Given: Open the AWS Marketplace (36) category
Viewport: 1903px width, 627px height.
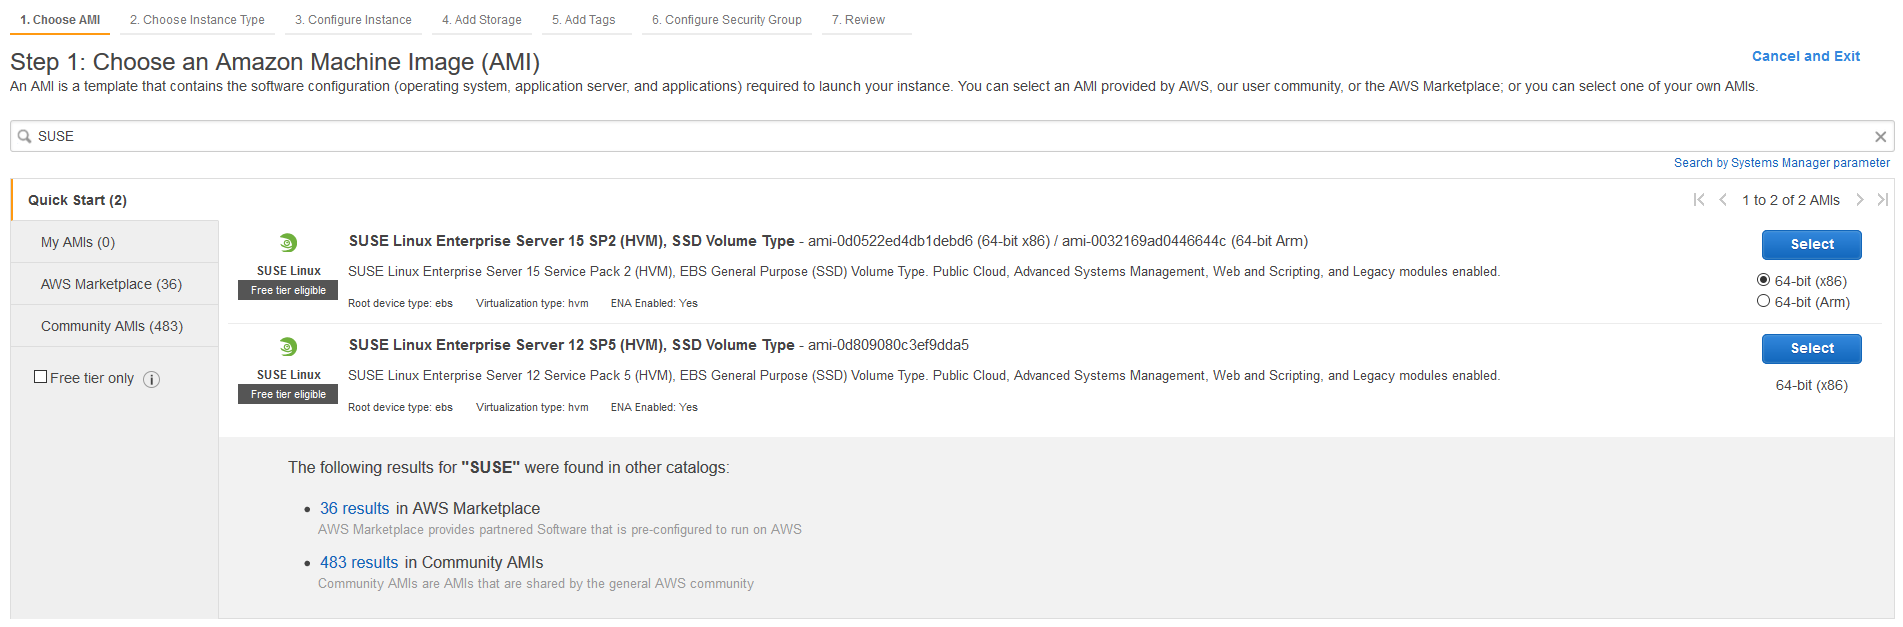Looking at the screenshot, I should point(111,284).
